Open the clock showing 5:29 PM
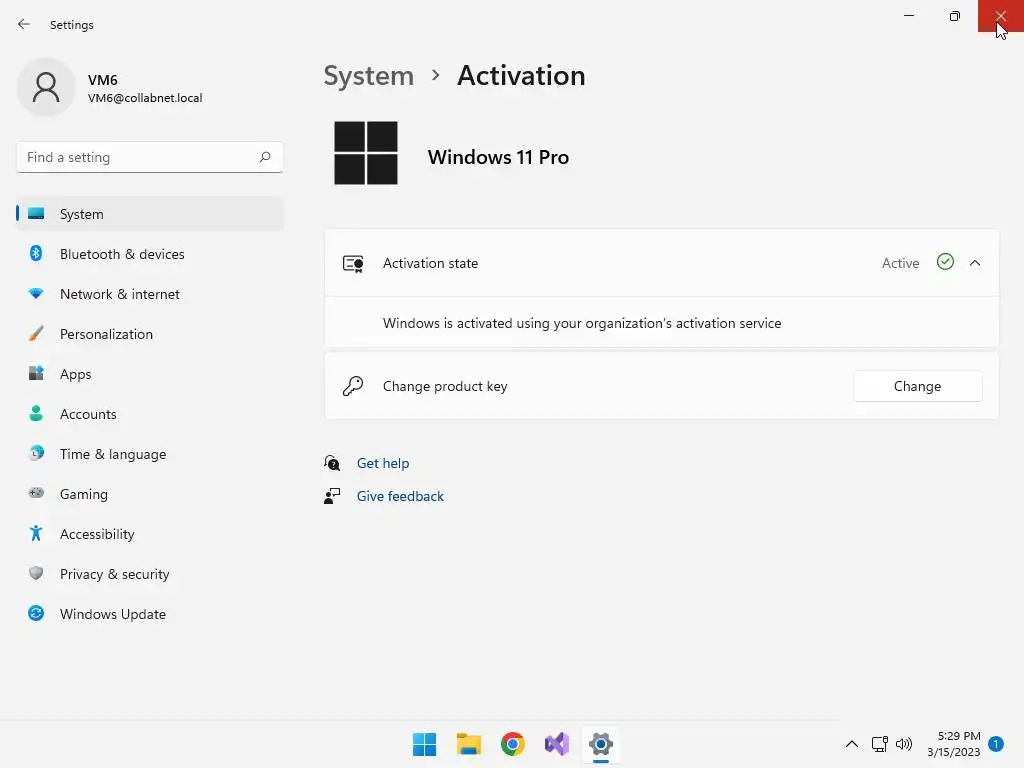 [954, 744]
